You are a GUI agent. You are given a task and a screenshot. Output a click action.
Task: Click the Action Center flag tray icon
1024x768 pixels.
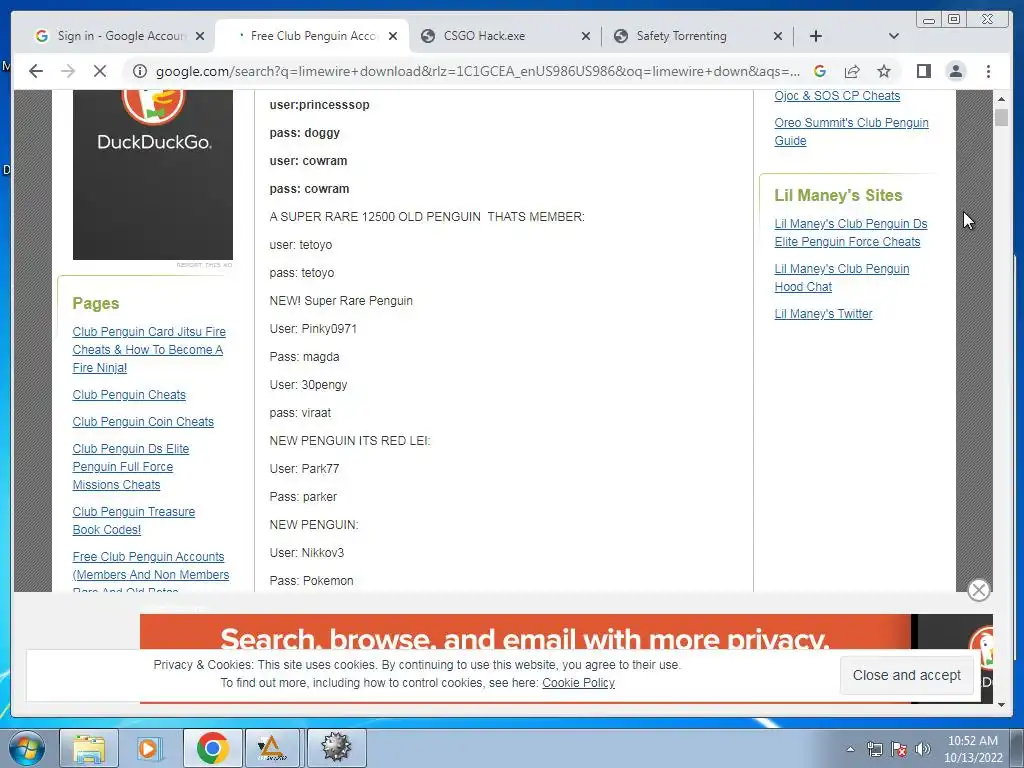pyautogui.click(x=899, y=749)
